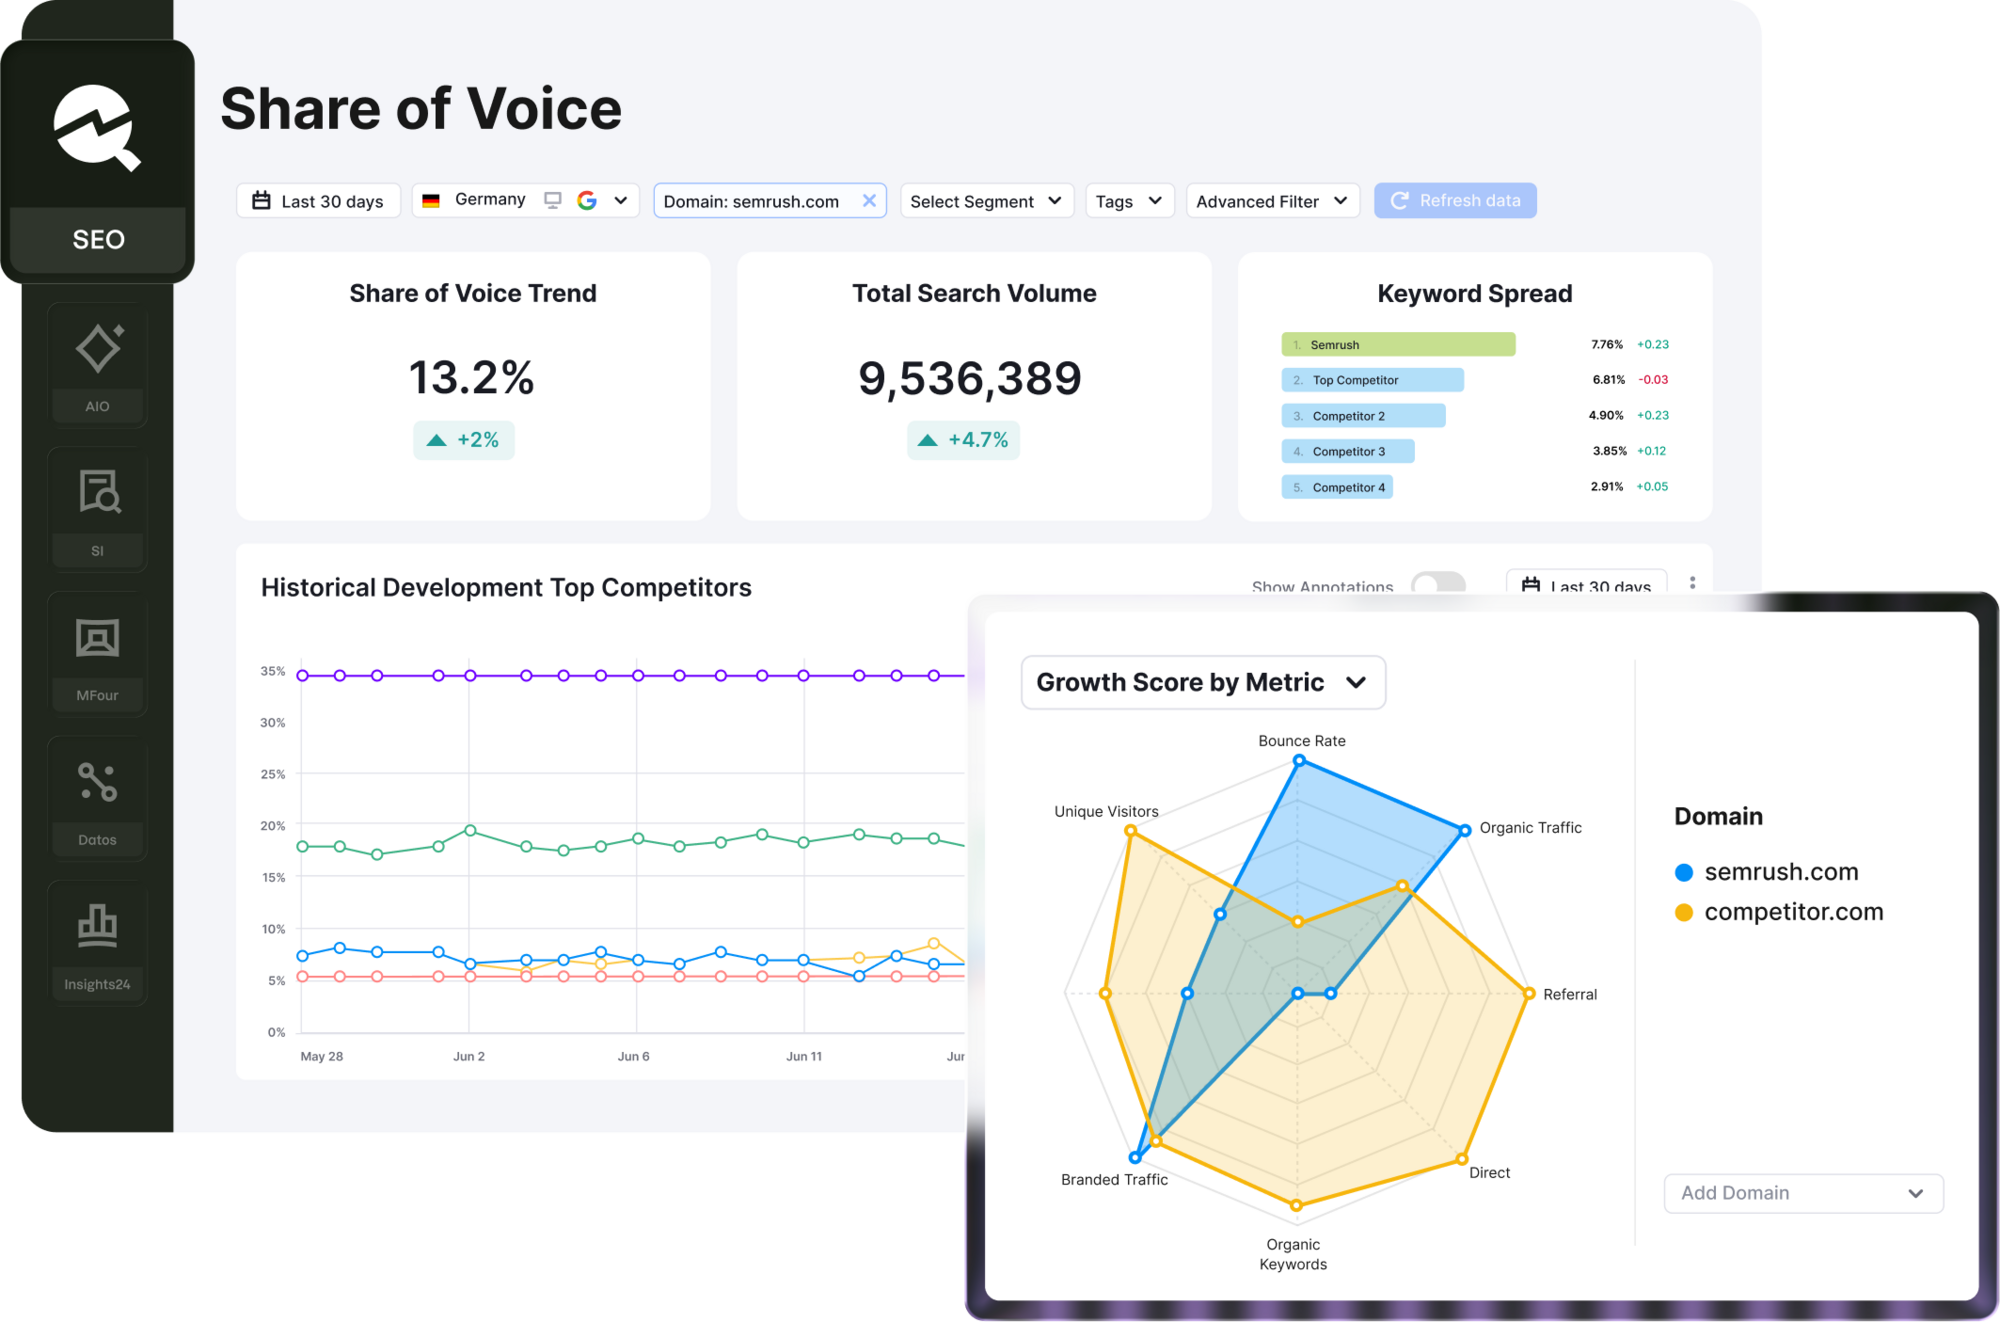The width and height of the screenshot is (2000, 1322).
Task: Click the SEO logo magnifier icon
Action: point(97,129)
